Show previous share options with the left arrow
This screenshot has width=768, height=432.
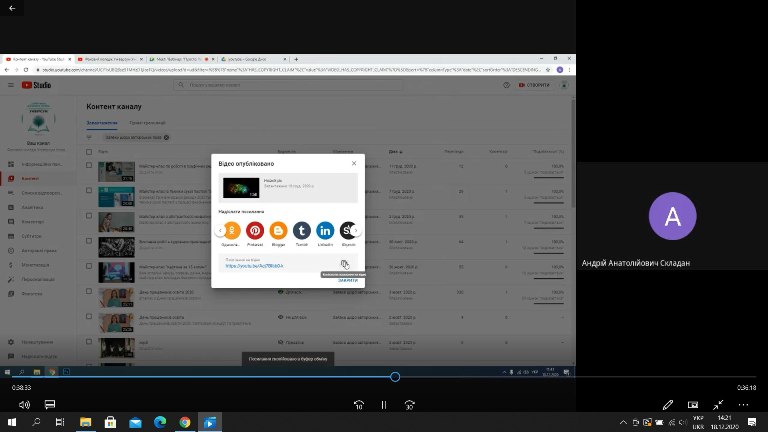click(x=220, y=230)
